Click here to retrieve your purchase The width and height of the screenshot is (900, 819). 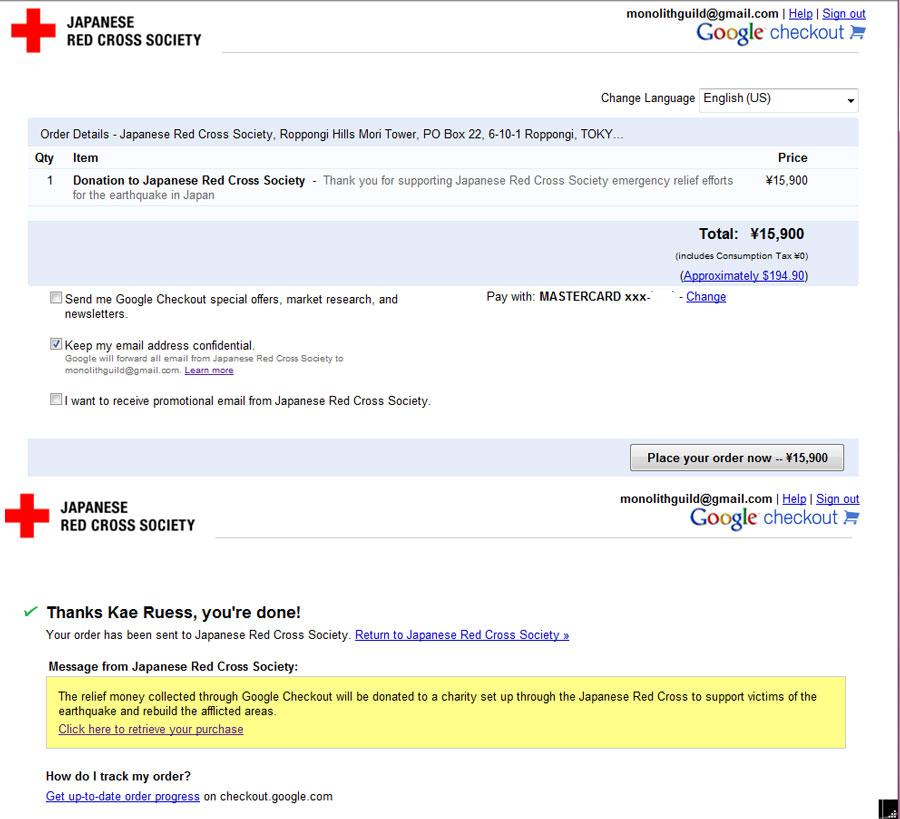(x=151, y=729)
